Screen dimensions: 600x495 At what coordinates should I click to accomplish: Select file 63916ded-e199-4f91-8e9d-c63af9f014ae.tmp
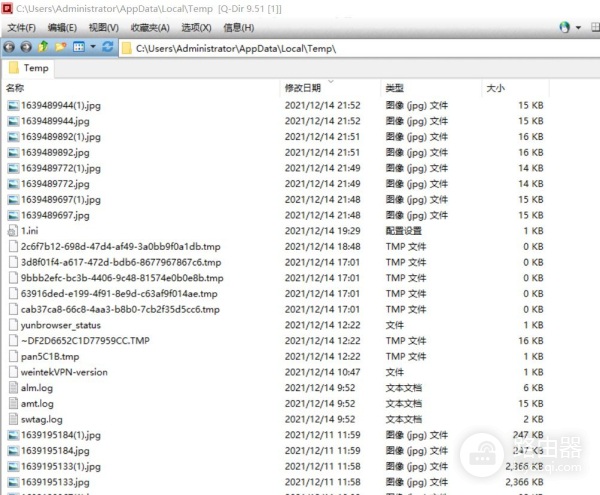click(119, 293)
